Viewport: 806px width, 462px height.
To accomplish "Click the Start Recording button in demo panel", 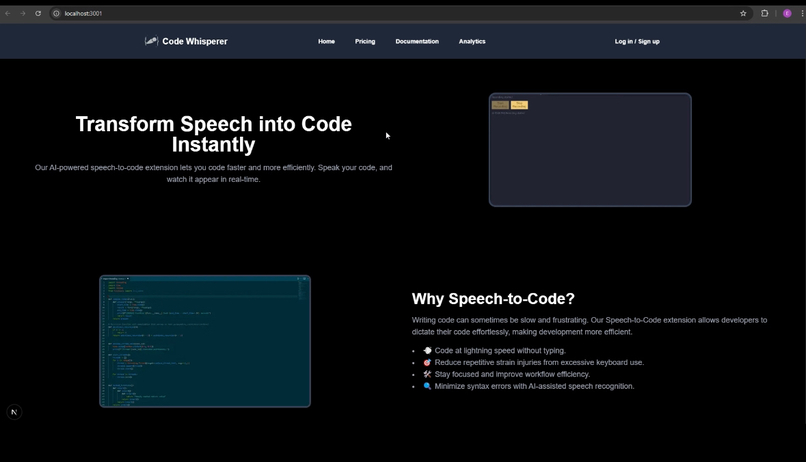I will tap(500, 105).
